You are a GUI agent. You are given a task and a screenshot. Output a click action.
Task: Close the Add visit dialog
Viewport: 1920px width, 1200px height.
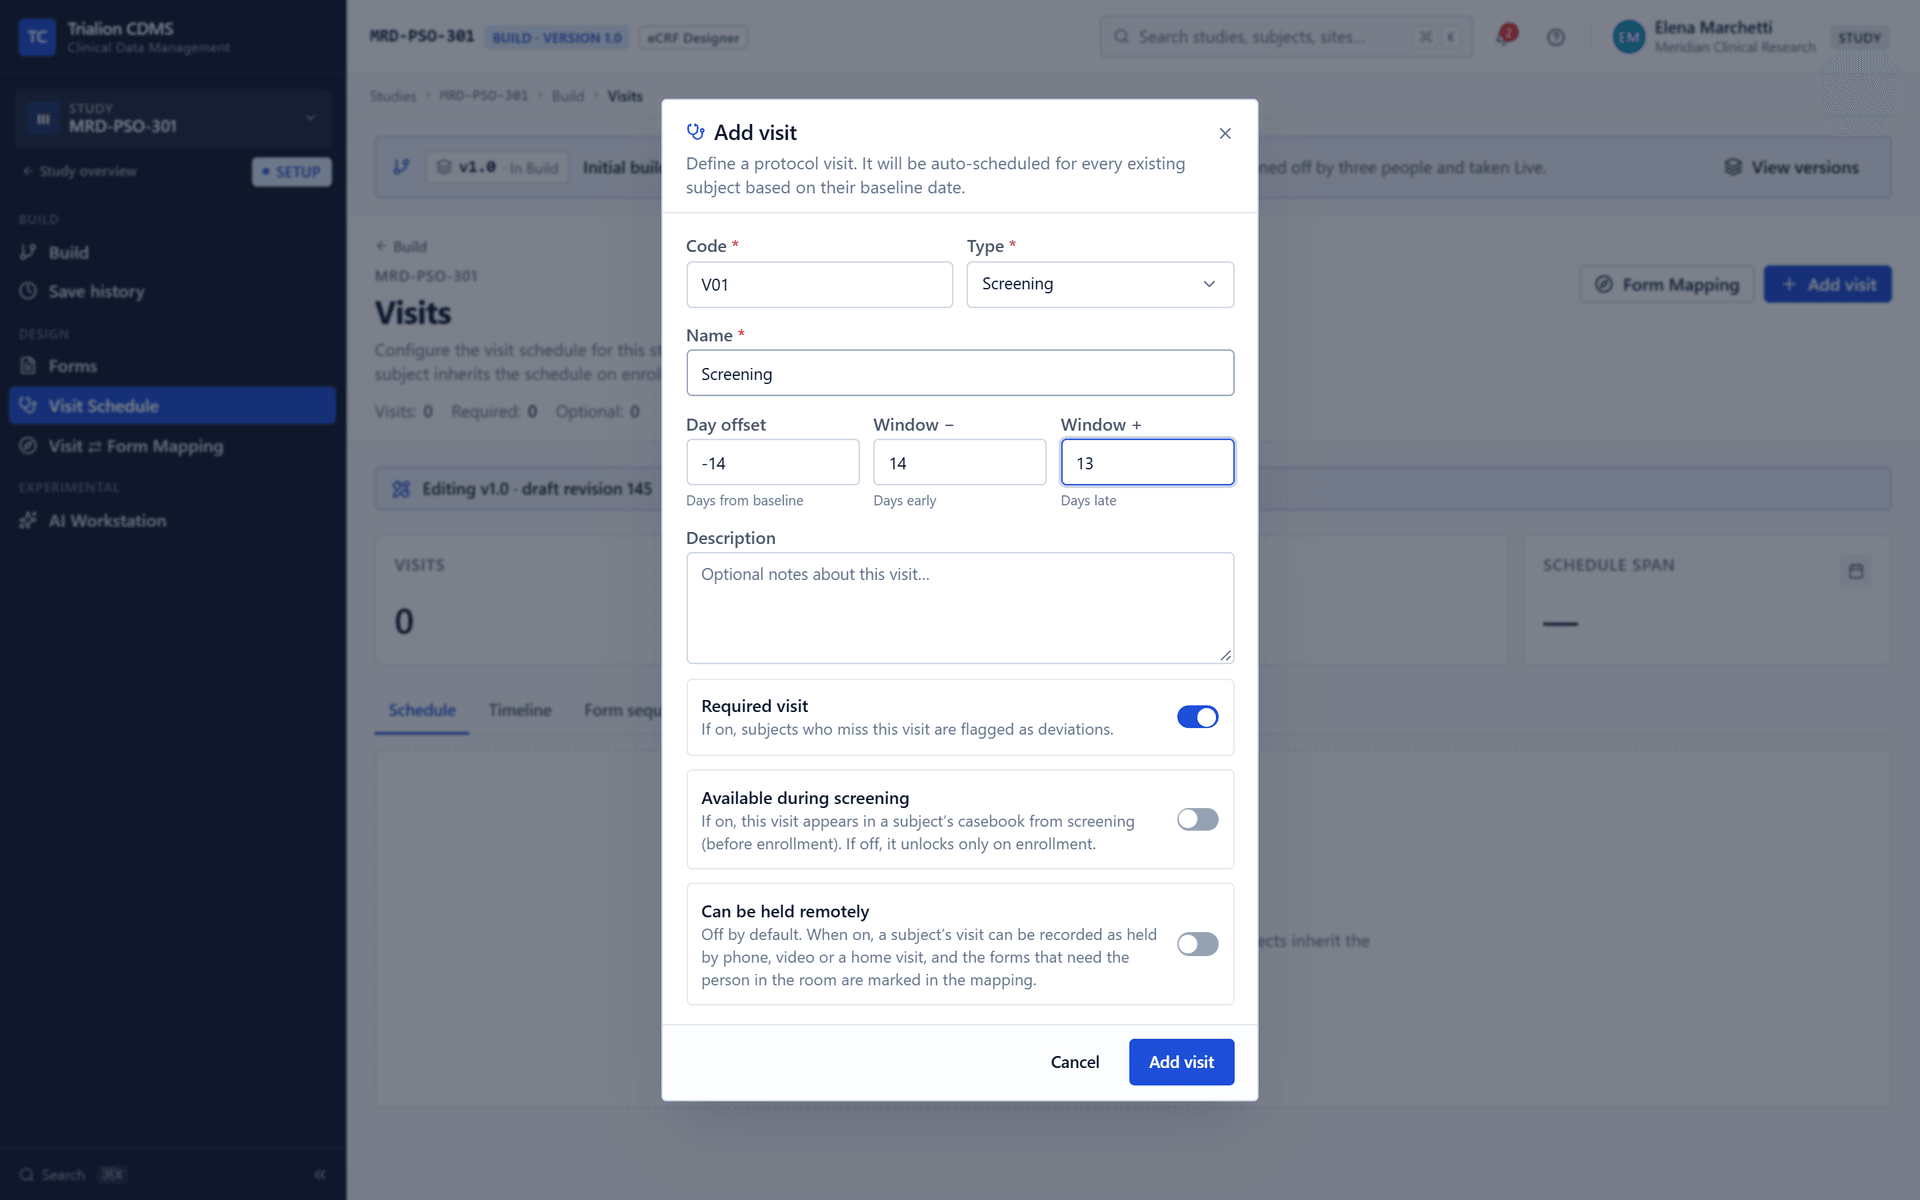click(1225, 133)
